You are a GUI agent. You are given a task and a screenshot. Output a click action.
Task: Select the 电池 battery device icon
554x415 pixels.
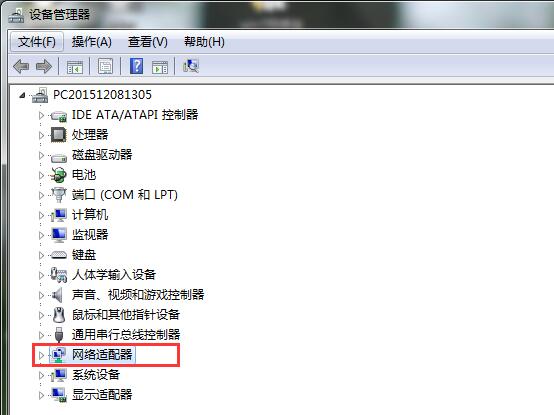point(58,175)
